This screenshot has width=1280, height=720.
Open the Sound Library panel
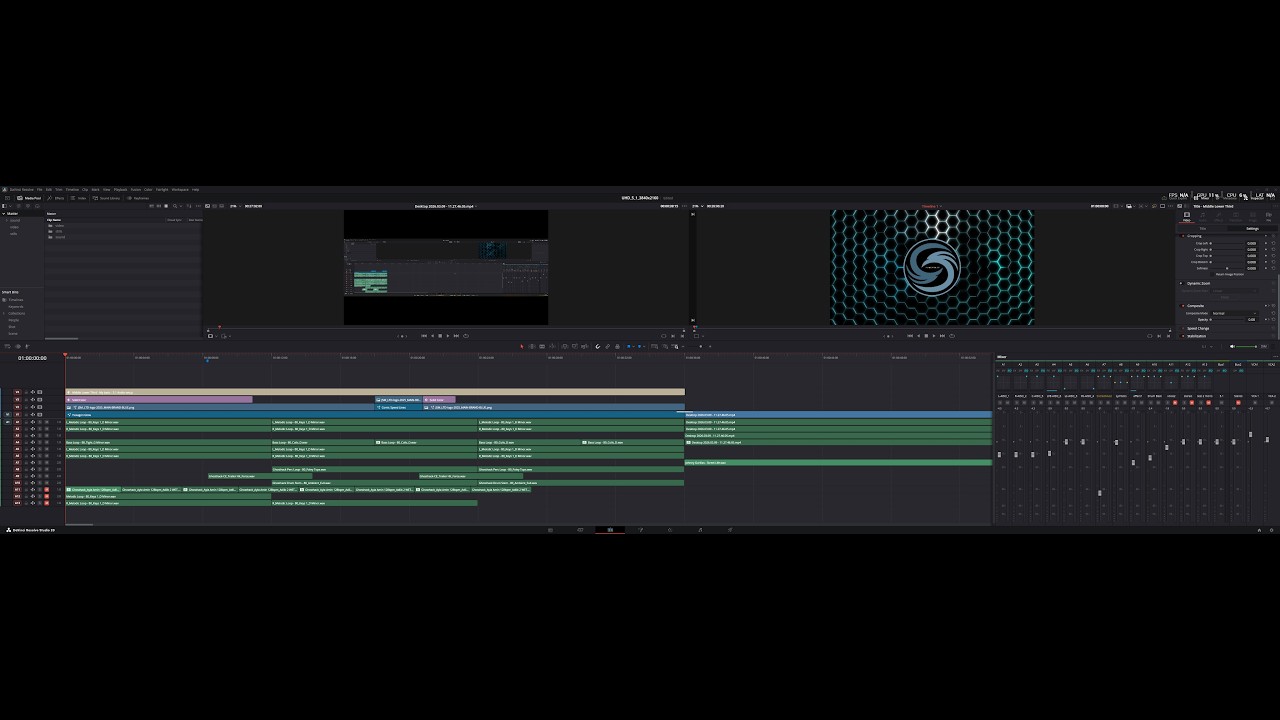click(x=106, y=198)
